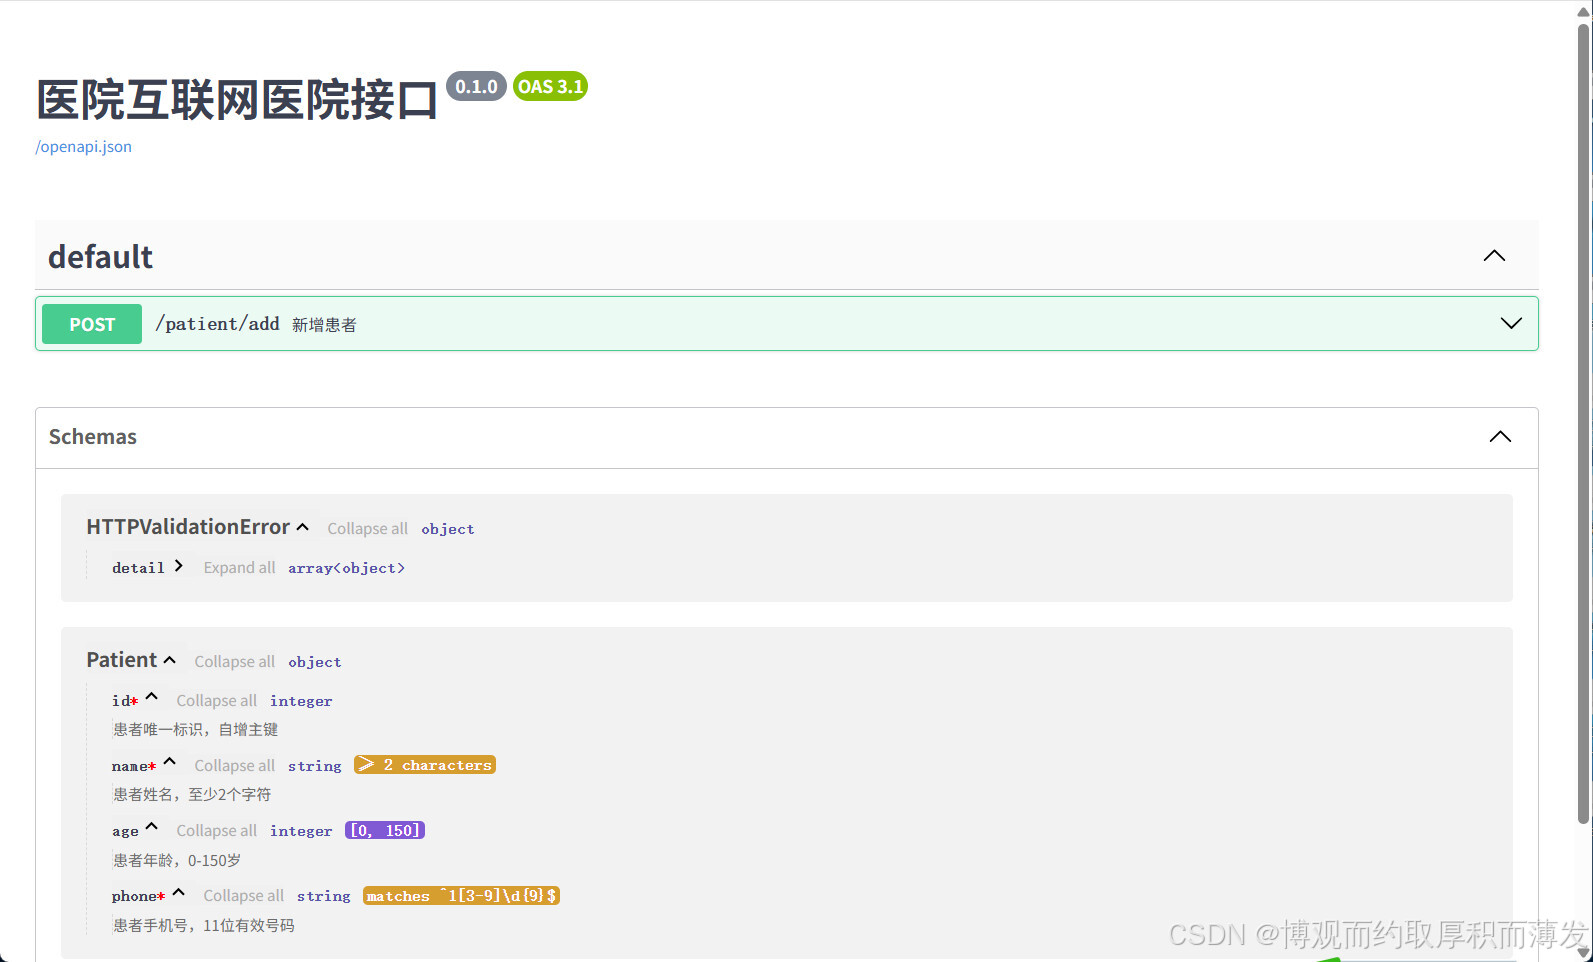Viewport: 1593px width, 962px height.
Task: Collapse the HTTPValidationError schema caret
Action: pyautogui.click(x=303, y=527)
